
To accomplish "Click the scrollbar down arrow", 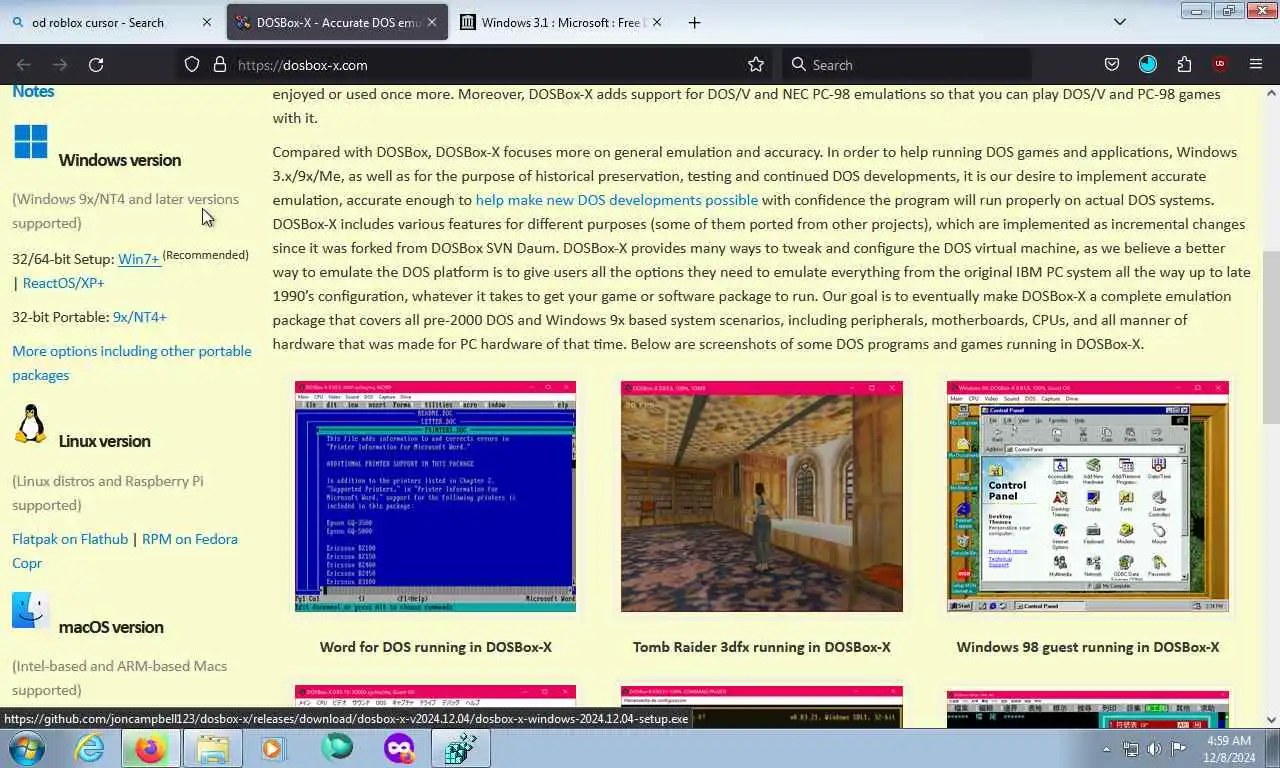I will 1271,719.
